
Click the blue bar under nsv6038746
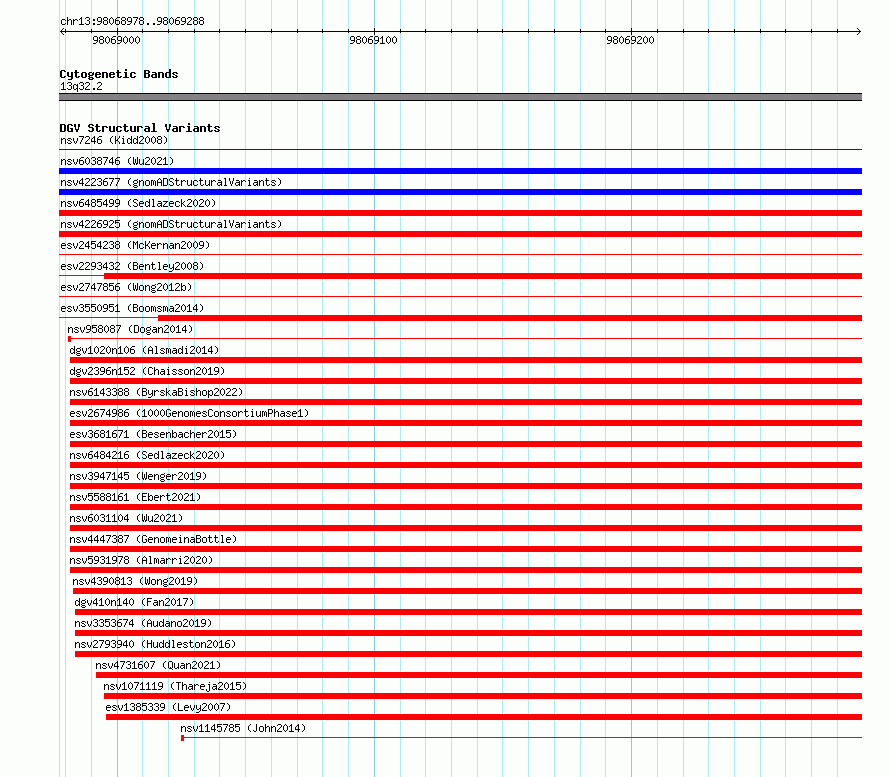[460, 171]
